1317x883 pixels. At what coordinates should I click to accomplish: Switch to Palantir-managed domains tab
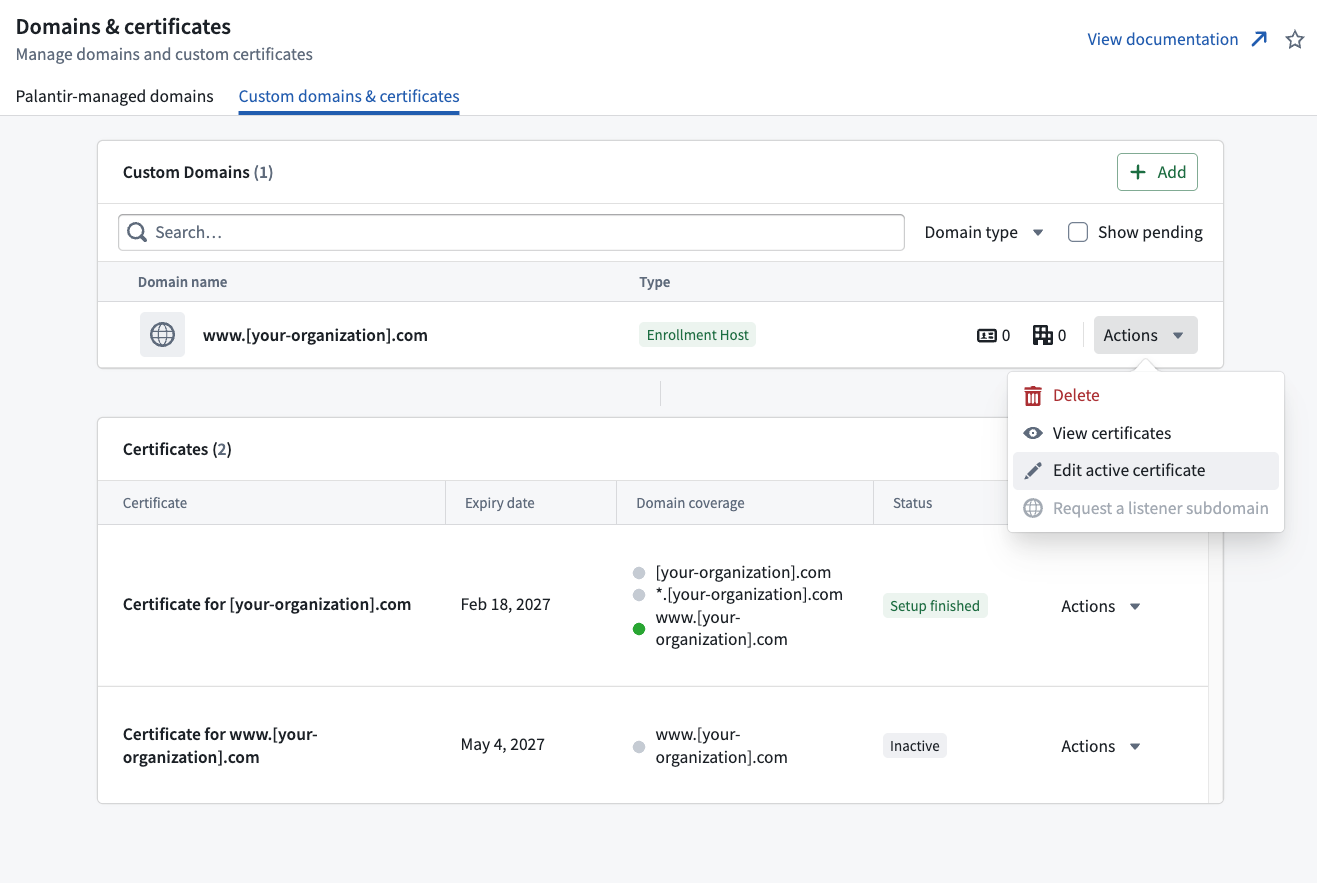coord(115,96)
